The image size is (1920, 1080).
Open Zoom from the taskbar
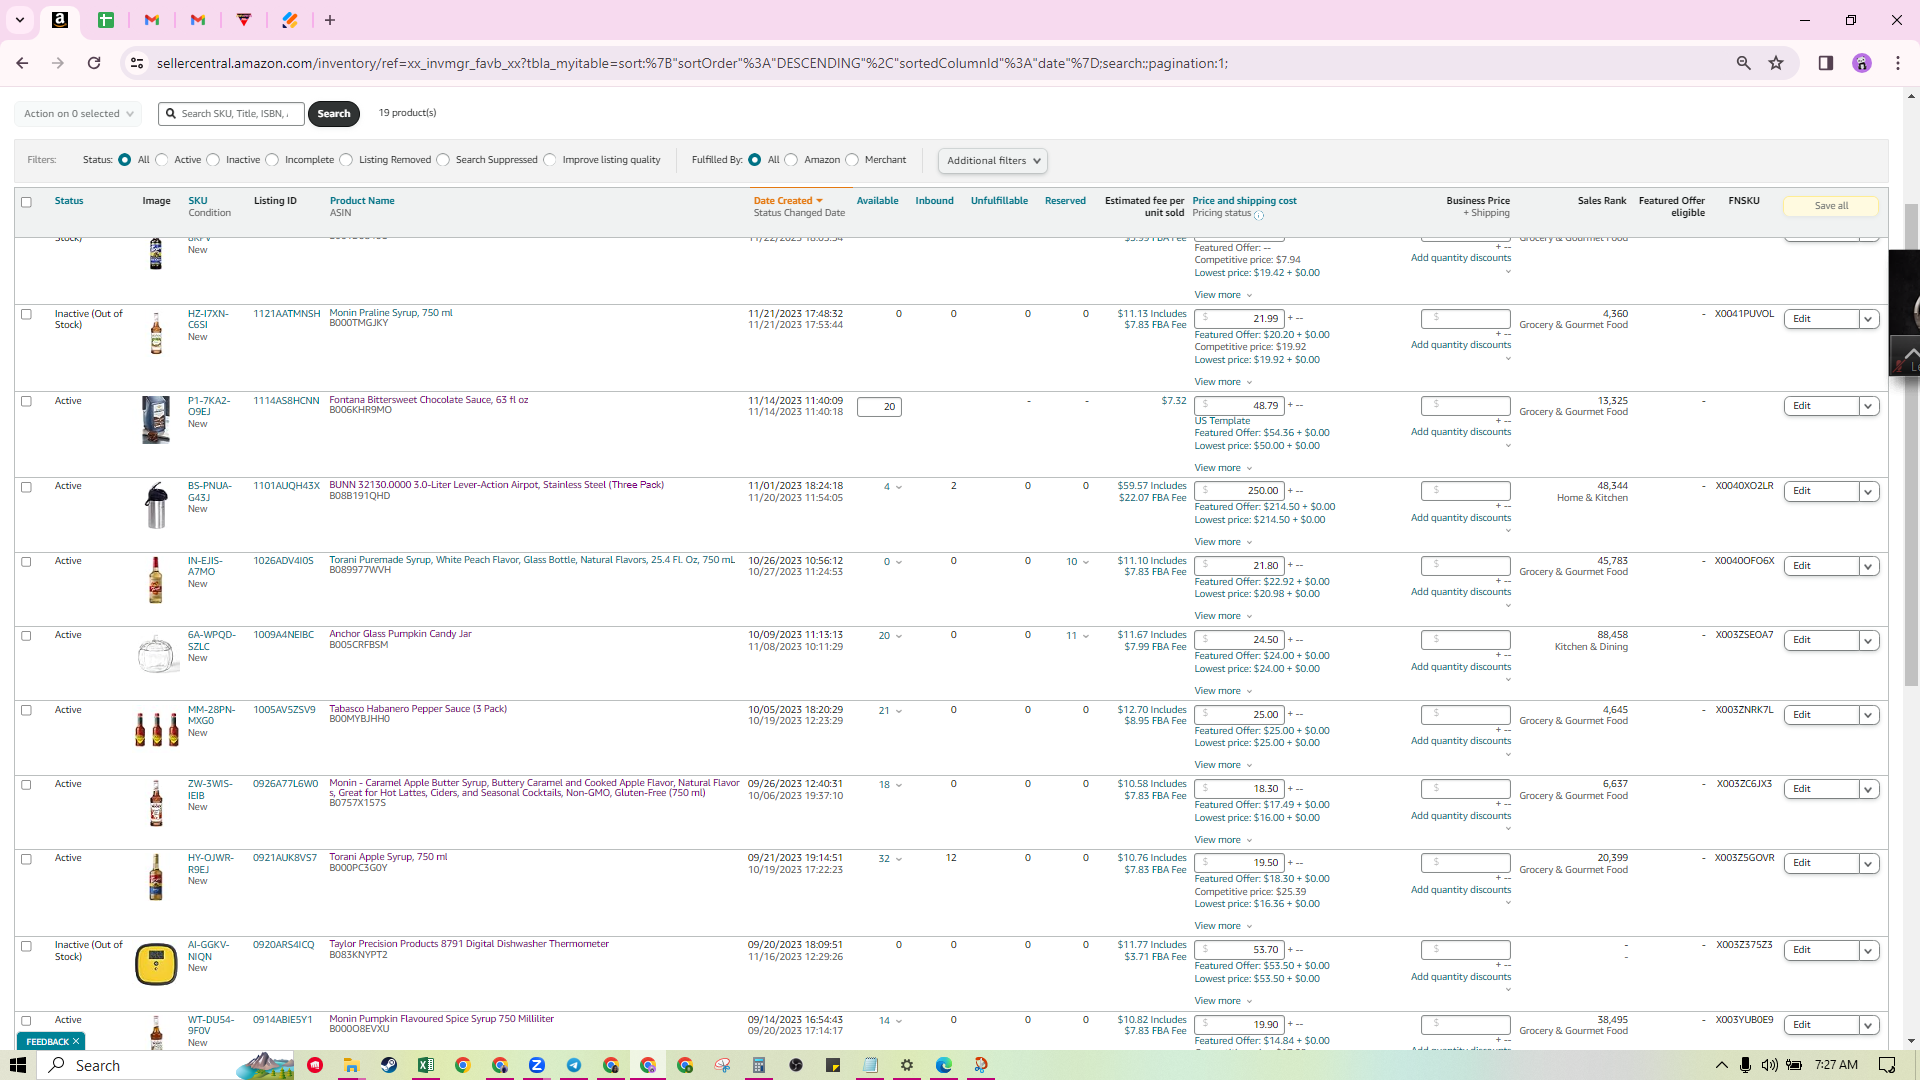point(537,1065)
